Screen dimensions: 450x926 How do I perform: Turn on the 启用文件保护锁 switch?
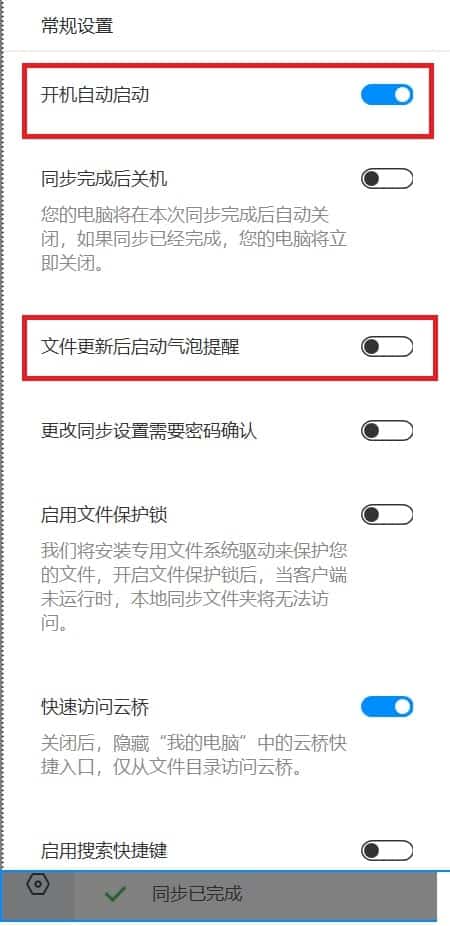pyautogui.click(x=387, y=515)
